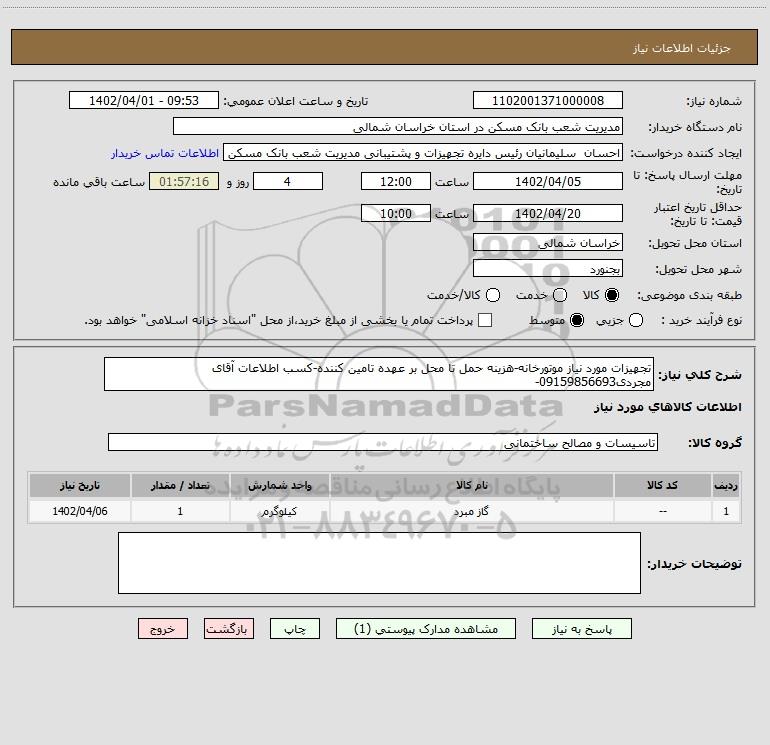This screenshot has width=770, height=745.
Task: Click the delivery city field بجنورد
Action: pyautogui.click(x=548, y=269)
